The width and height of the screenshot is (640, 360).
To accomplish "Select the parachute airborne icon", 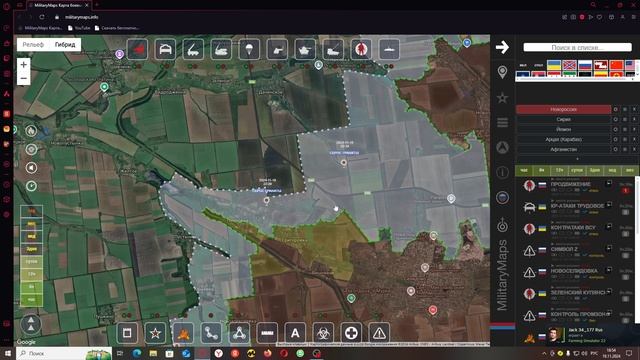I will tap(249, 49).
